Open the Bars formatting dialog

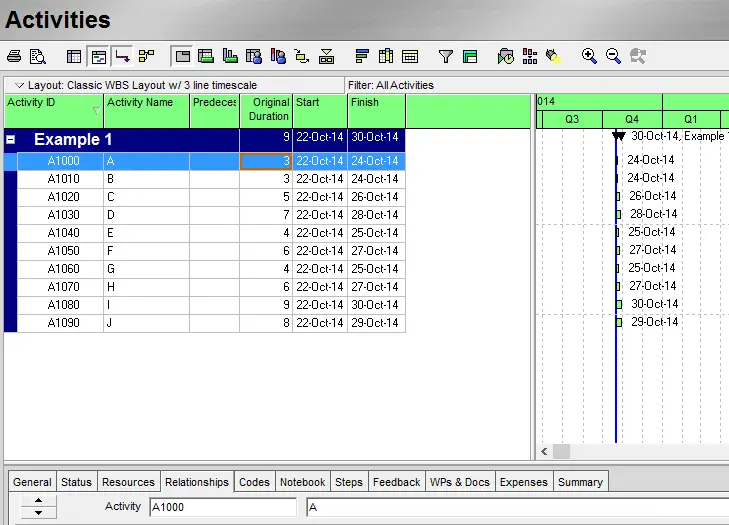(362, 57)
